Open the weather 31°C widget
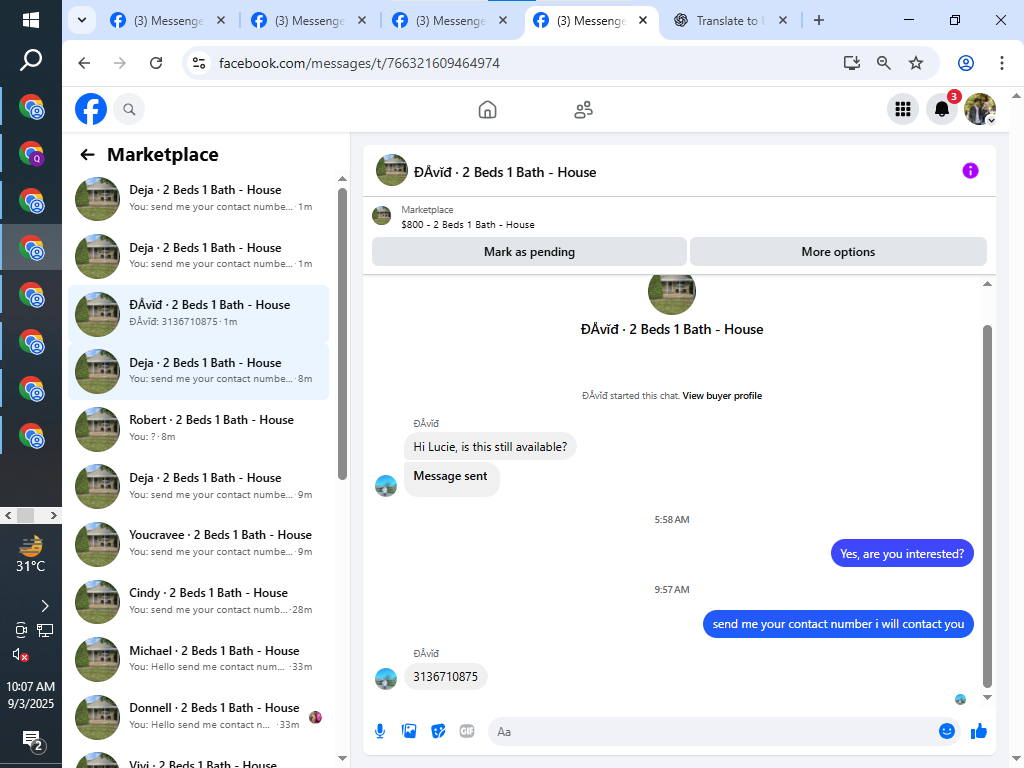 [x=31, y=554]
